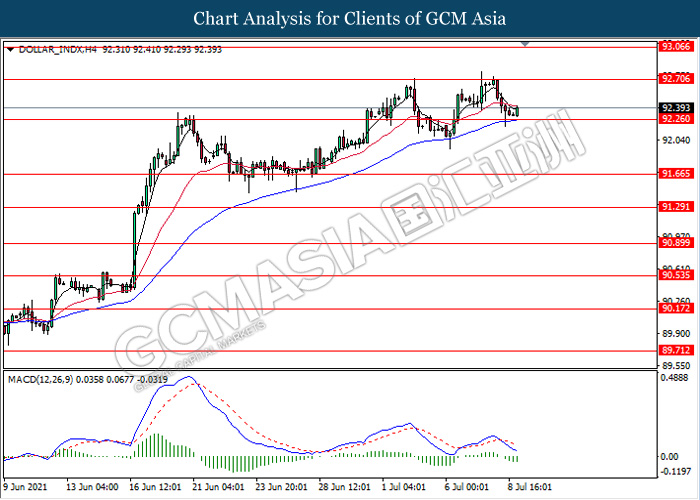Click the 8 Jul 16:01 time label
Viewport: 700px width, 500px height.
tap(530, 487)
